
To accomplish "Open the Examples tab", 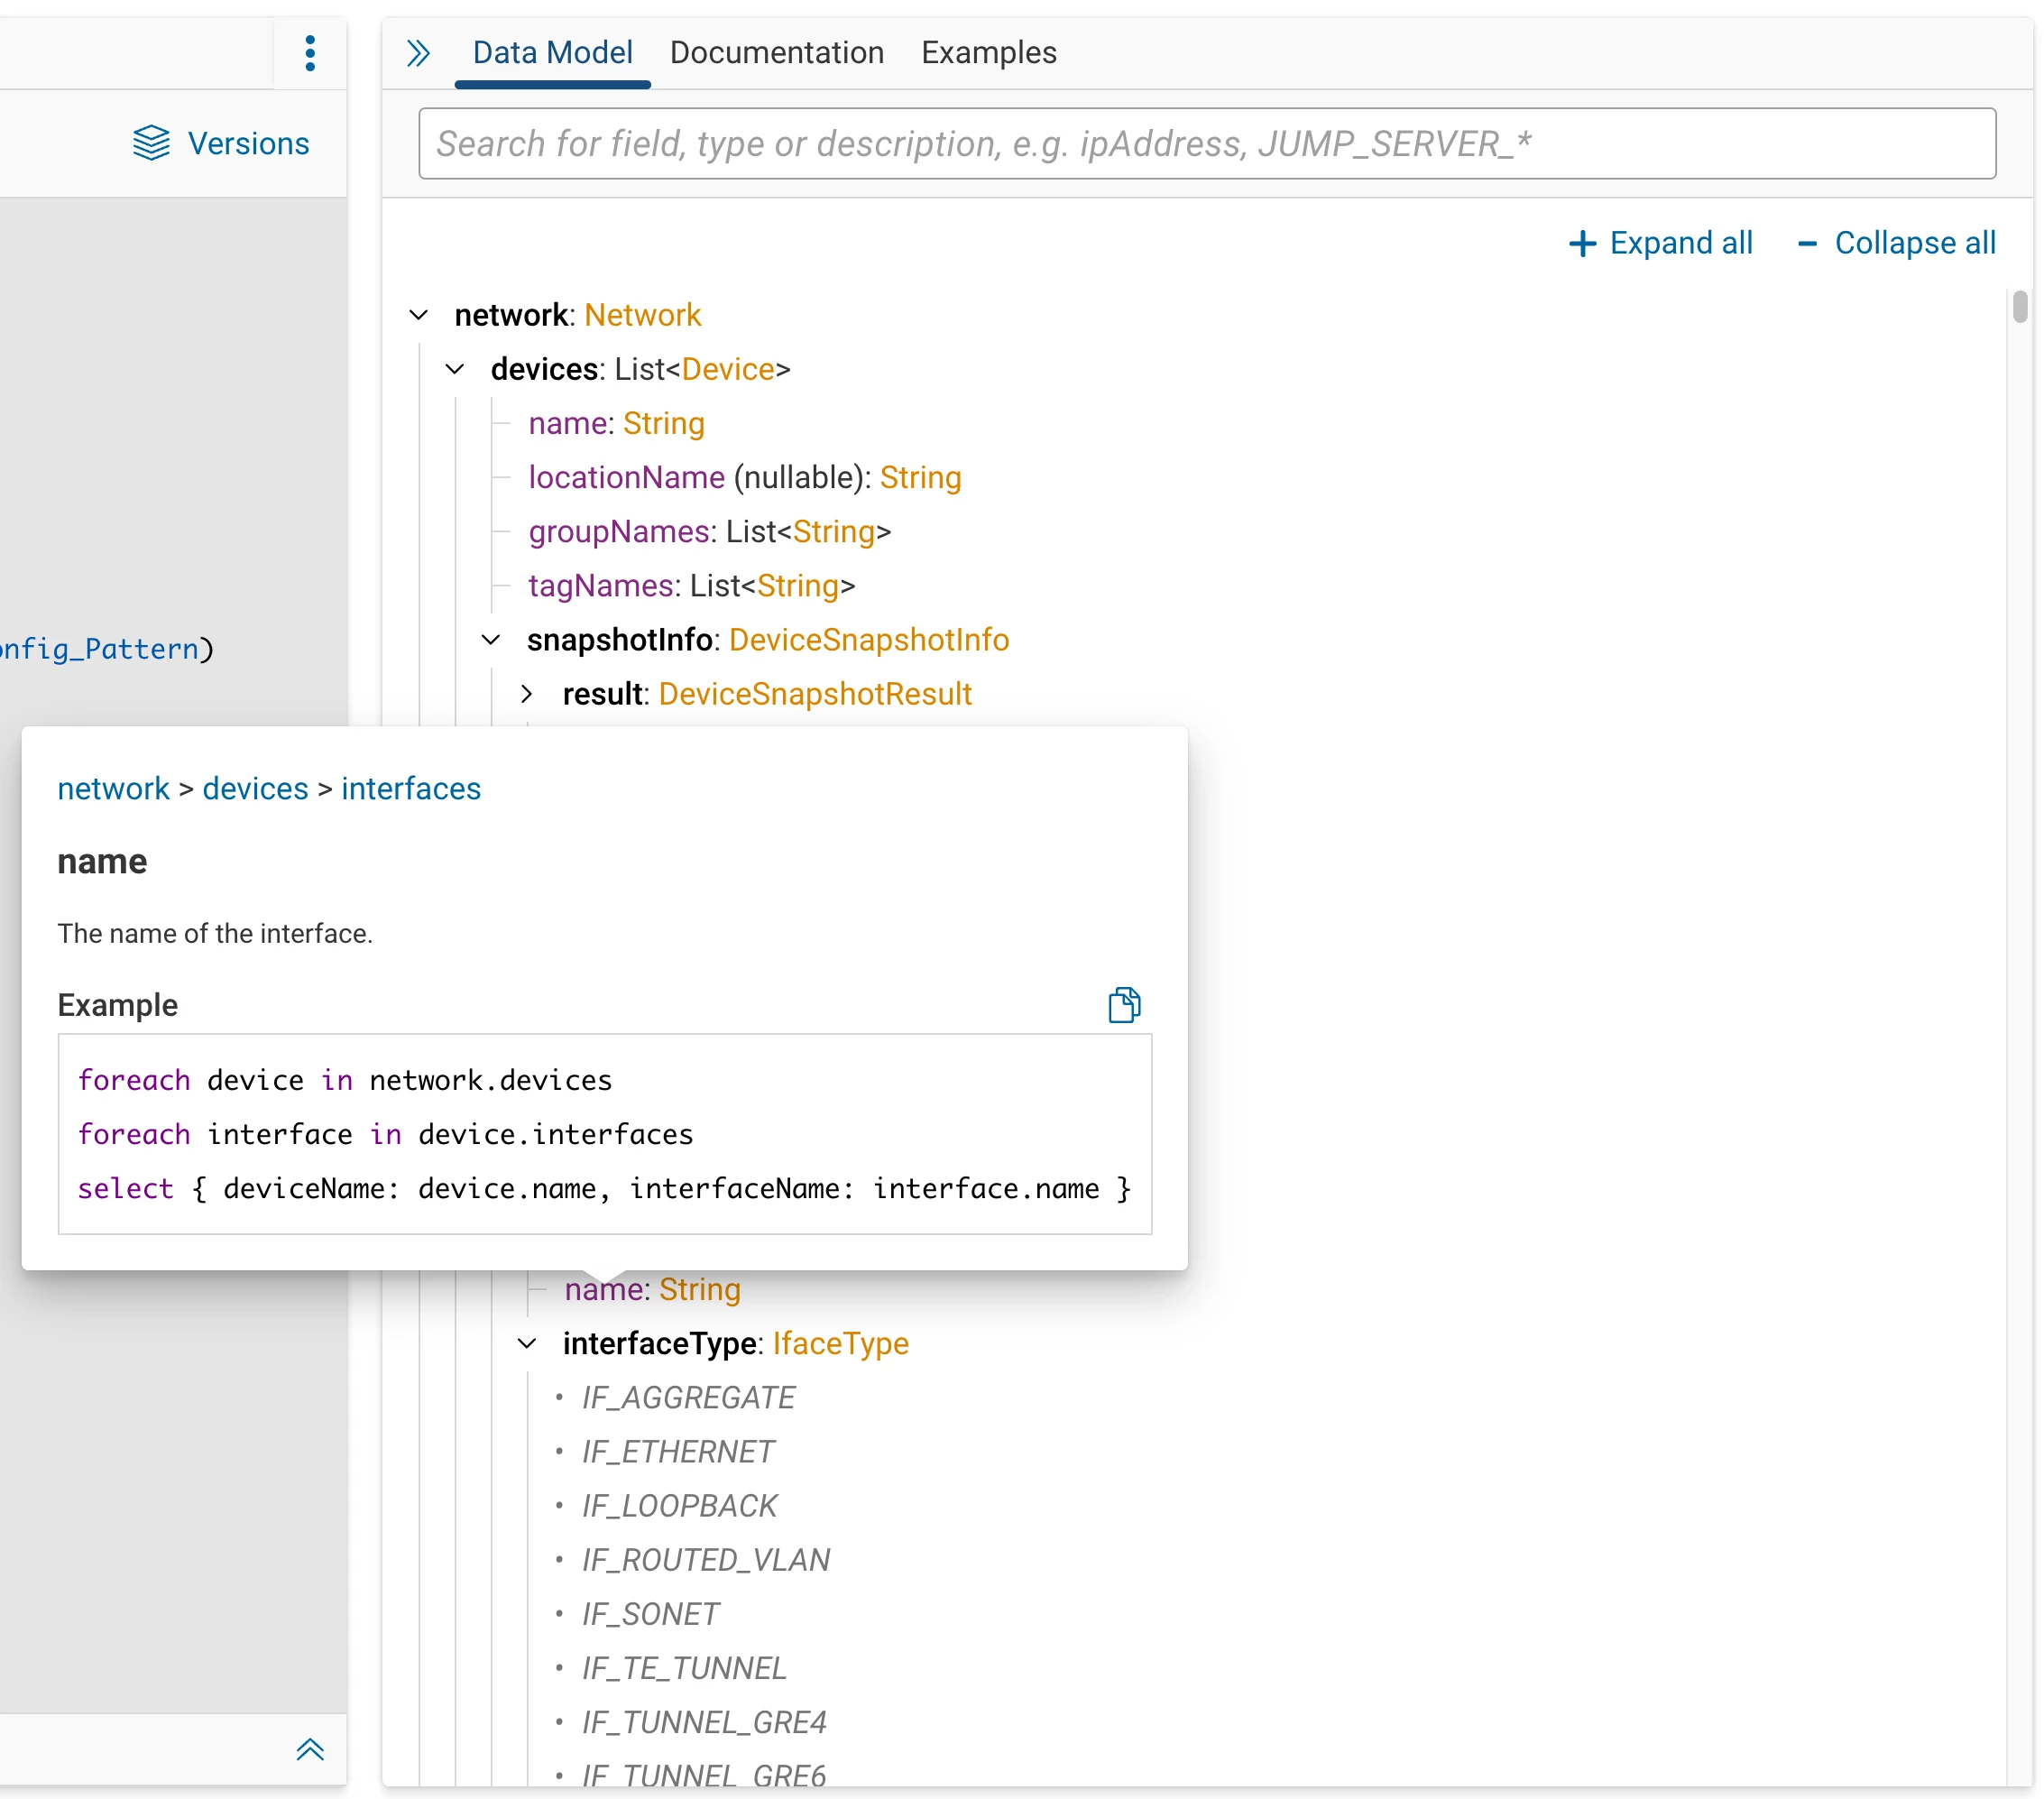I will (988, 52).
